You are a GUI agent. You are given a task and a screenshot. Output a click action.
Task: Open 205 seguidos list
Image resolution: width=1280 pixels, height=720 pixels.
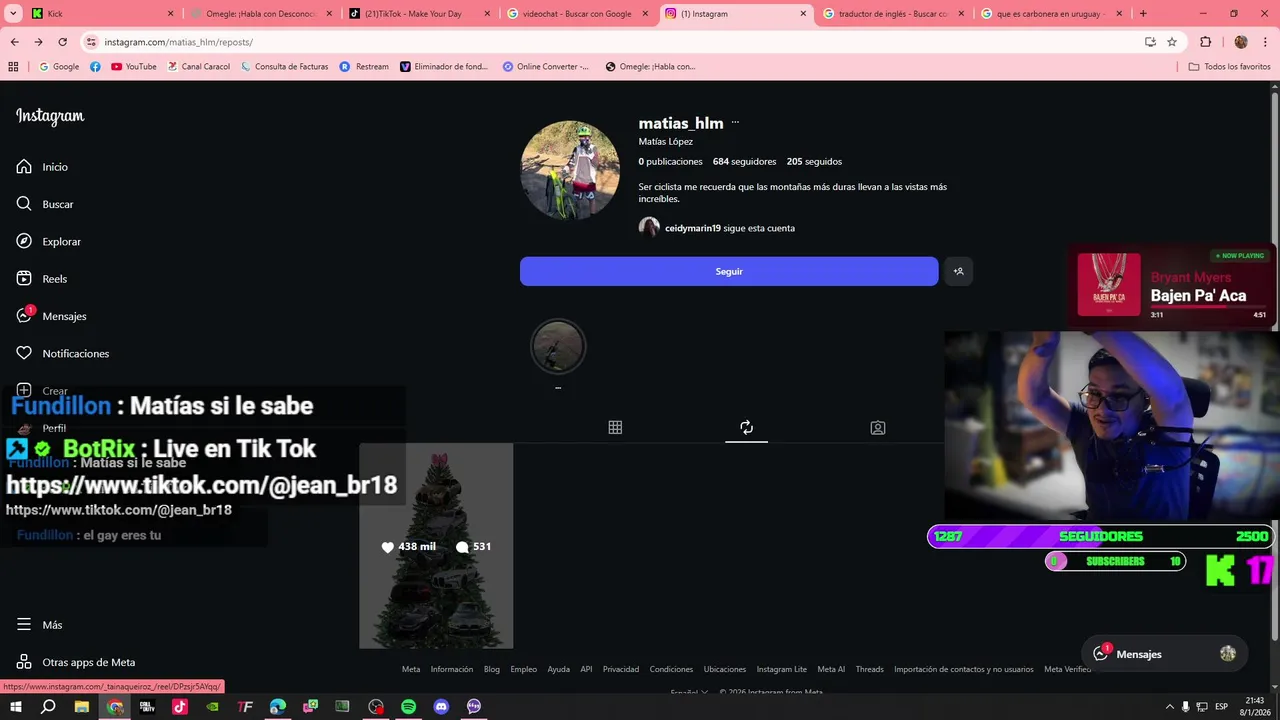814,161
